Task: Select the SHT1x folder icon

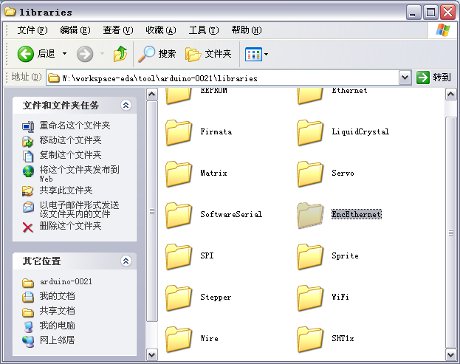Action: 310,339
